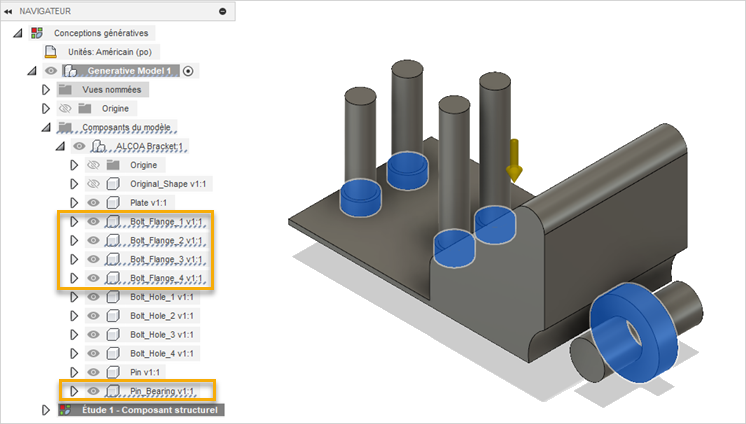Click the Vues nommées folder icon

pyautogui.click(x=65, y=89)
